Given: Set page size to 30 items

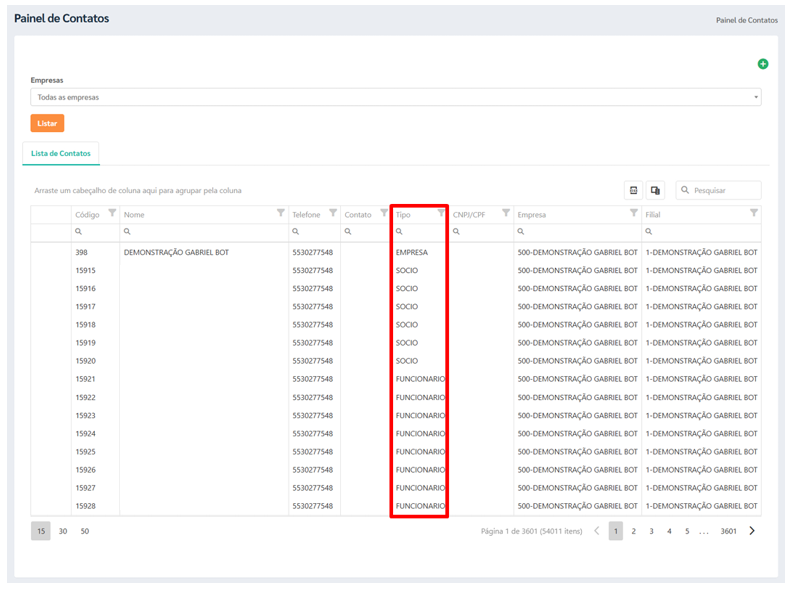Looking at the screenshot, I should (63, 531).
